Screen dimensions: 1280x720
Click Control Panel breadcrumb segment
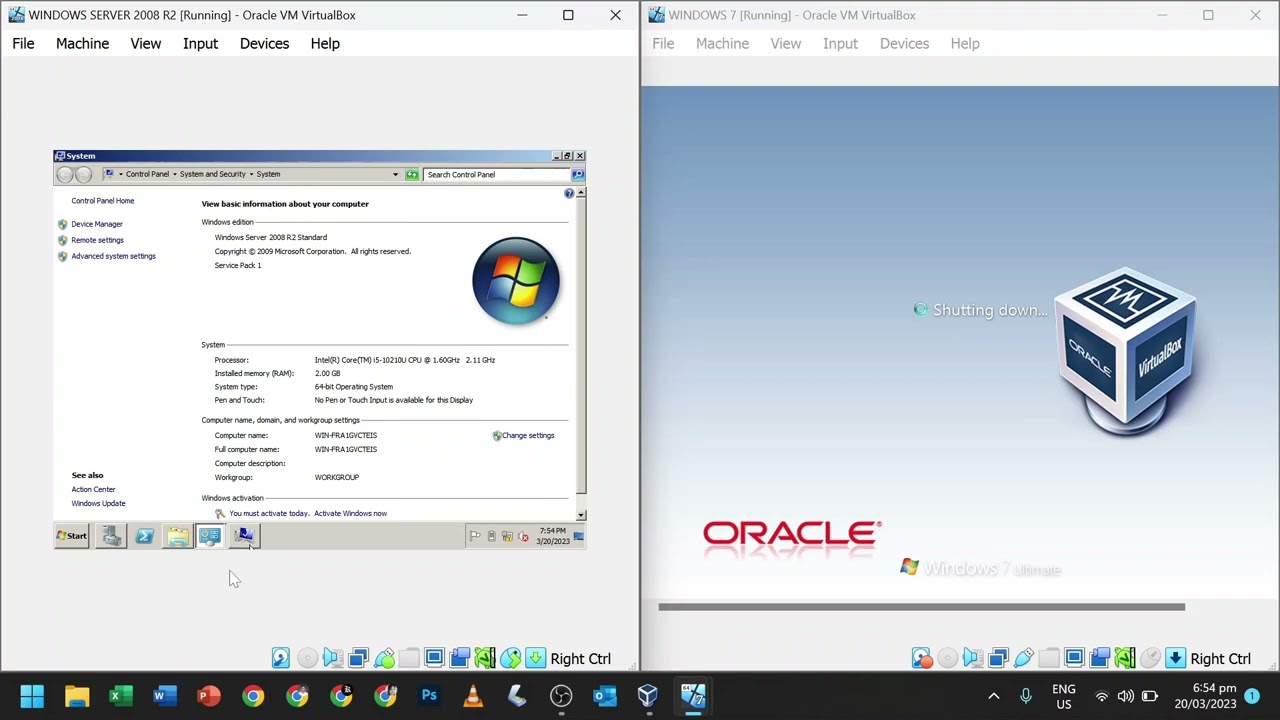147,174
